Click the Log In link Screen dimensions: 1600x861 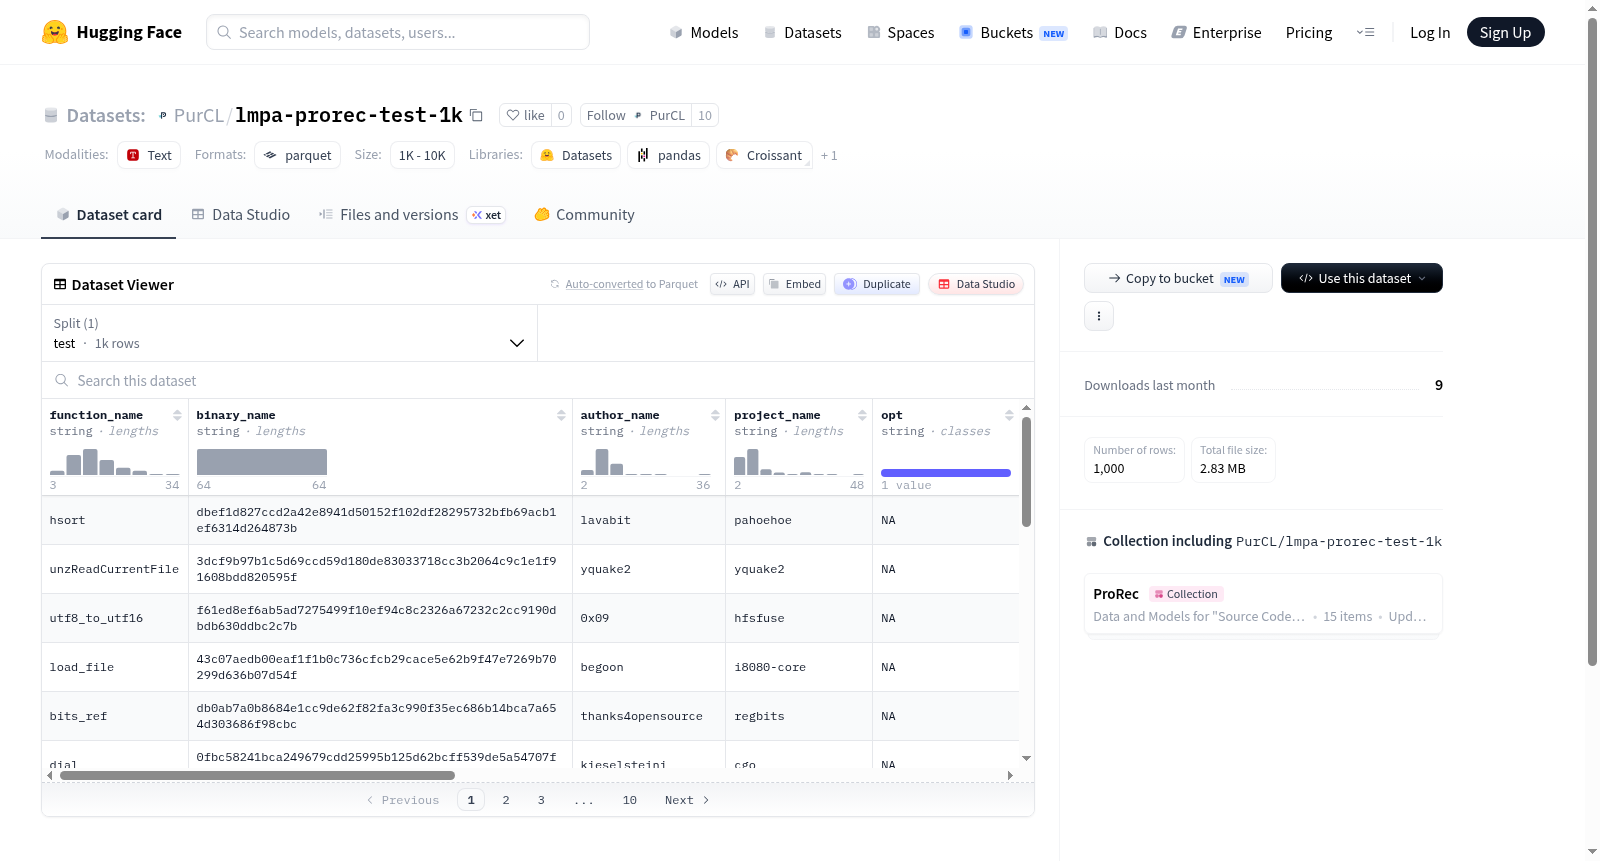[x=1430, y=33]
